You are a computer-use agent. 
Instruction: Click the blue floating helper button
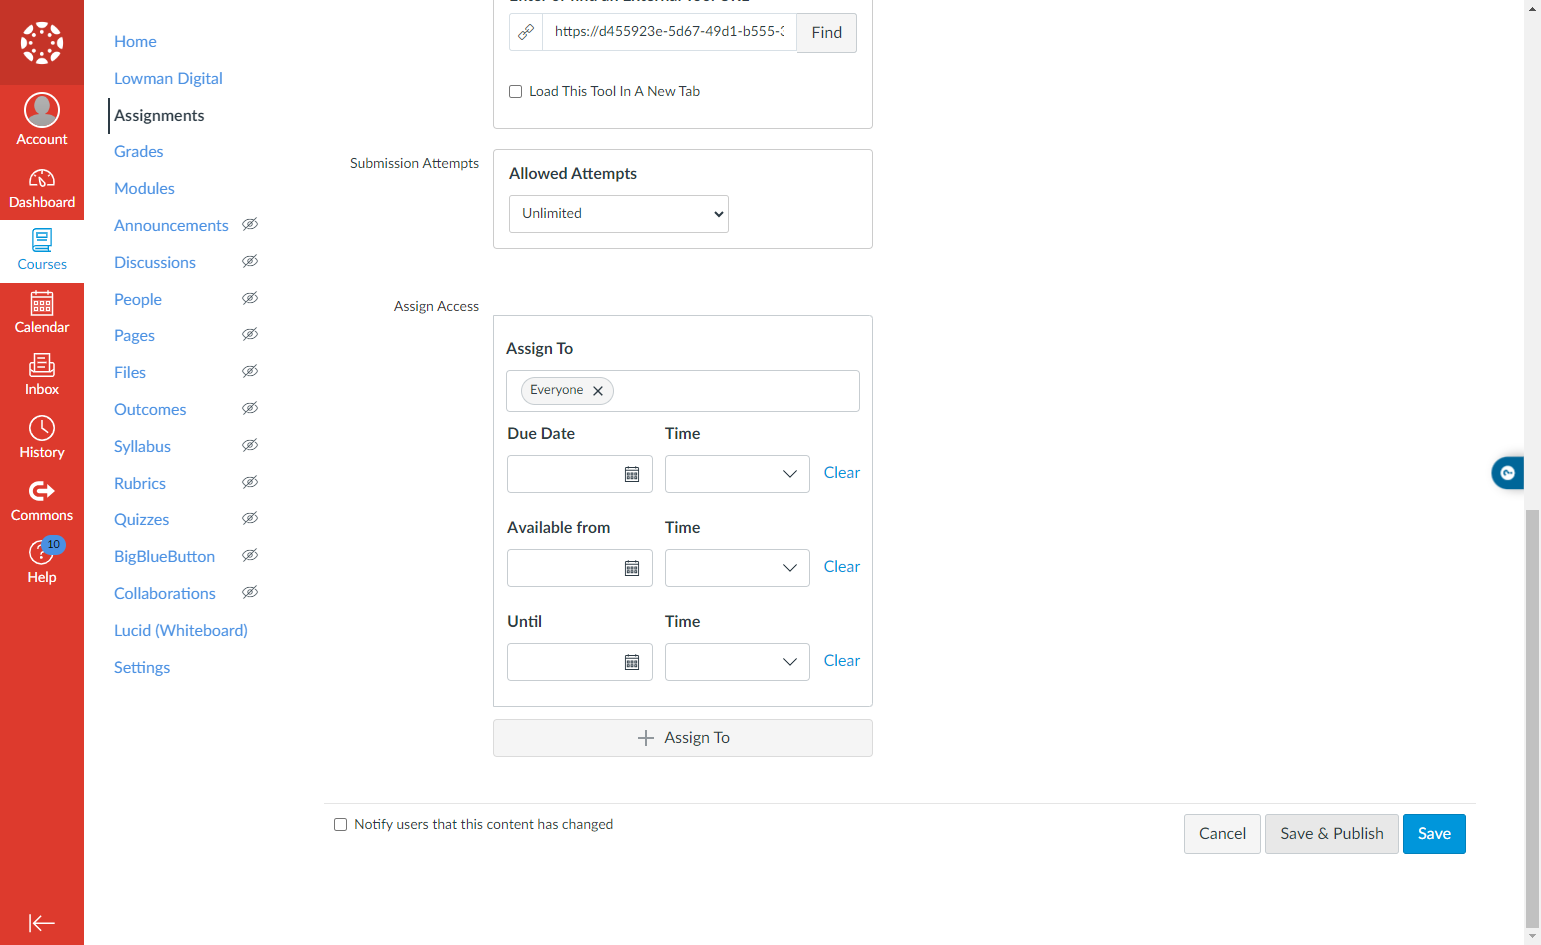click(1507, 473)
